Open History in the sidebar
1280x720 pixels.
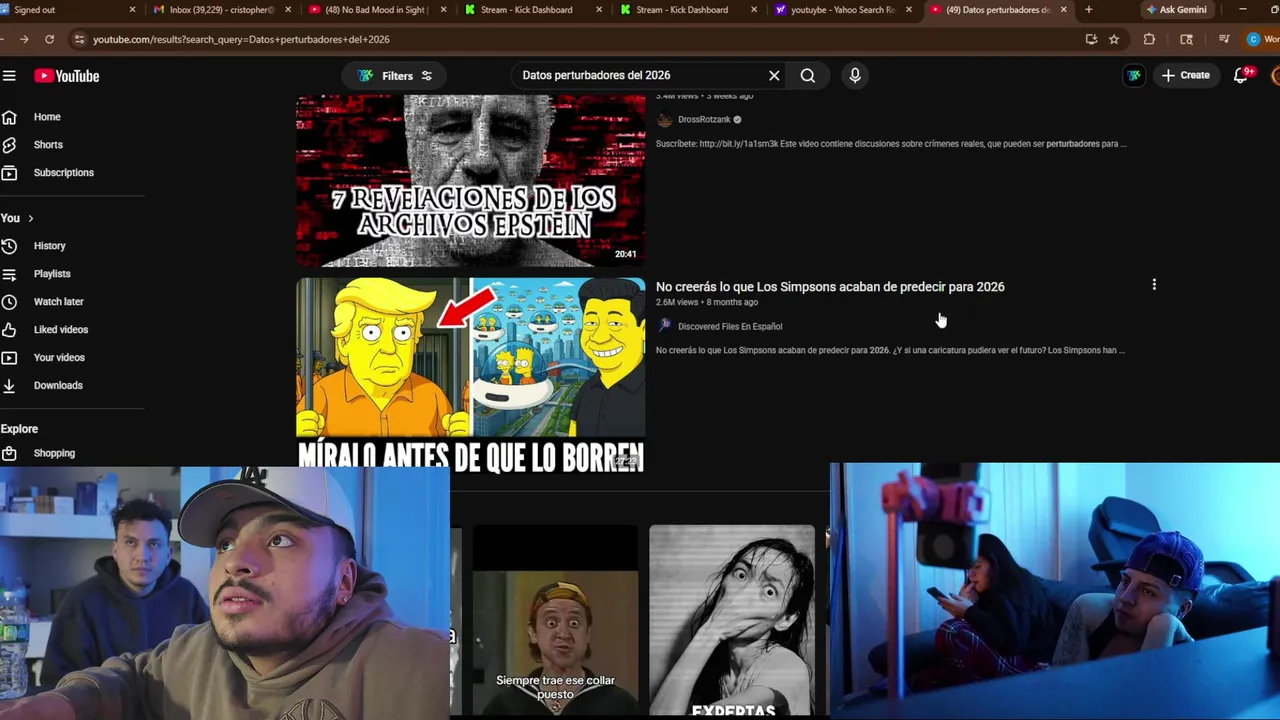click(49, 246)
